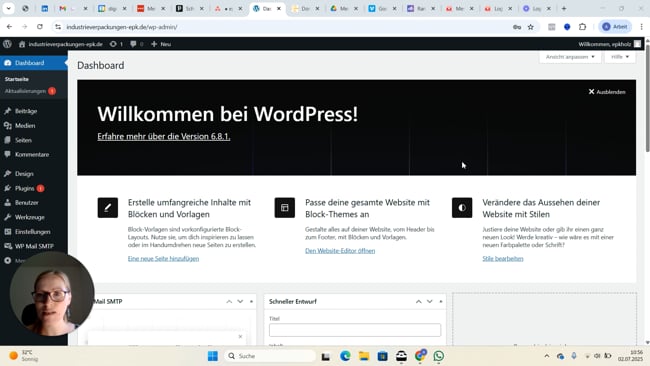Viewport: 650px width, 366px height.
Task: Close the active Dashboard tab
Action: (x=279, y=8)
